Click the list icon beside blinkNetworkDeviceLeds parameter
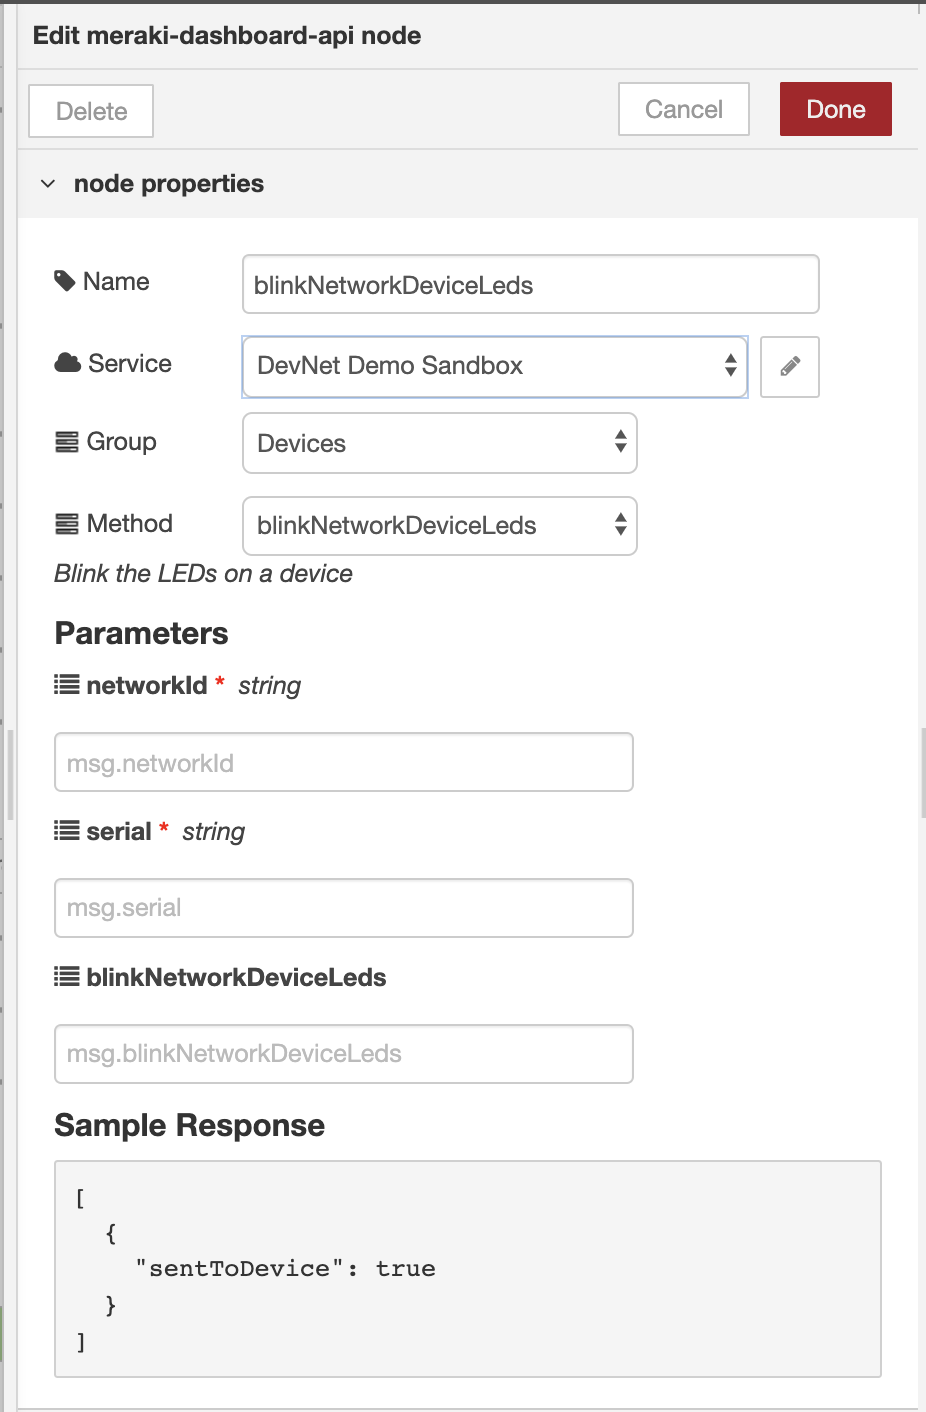926x1412 pixels. [x=67, y=977]
